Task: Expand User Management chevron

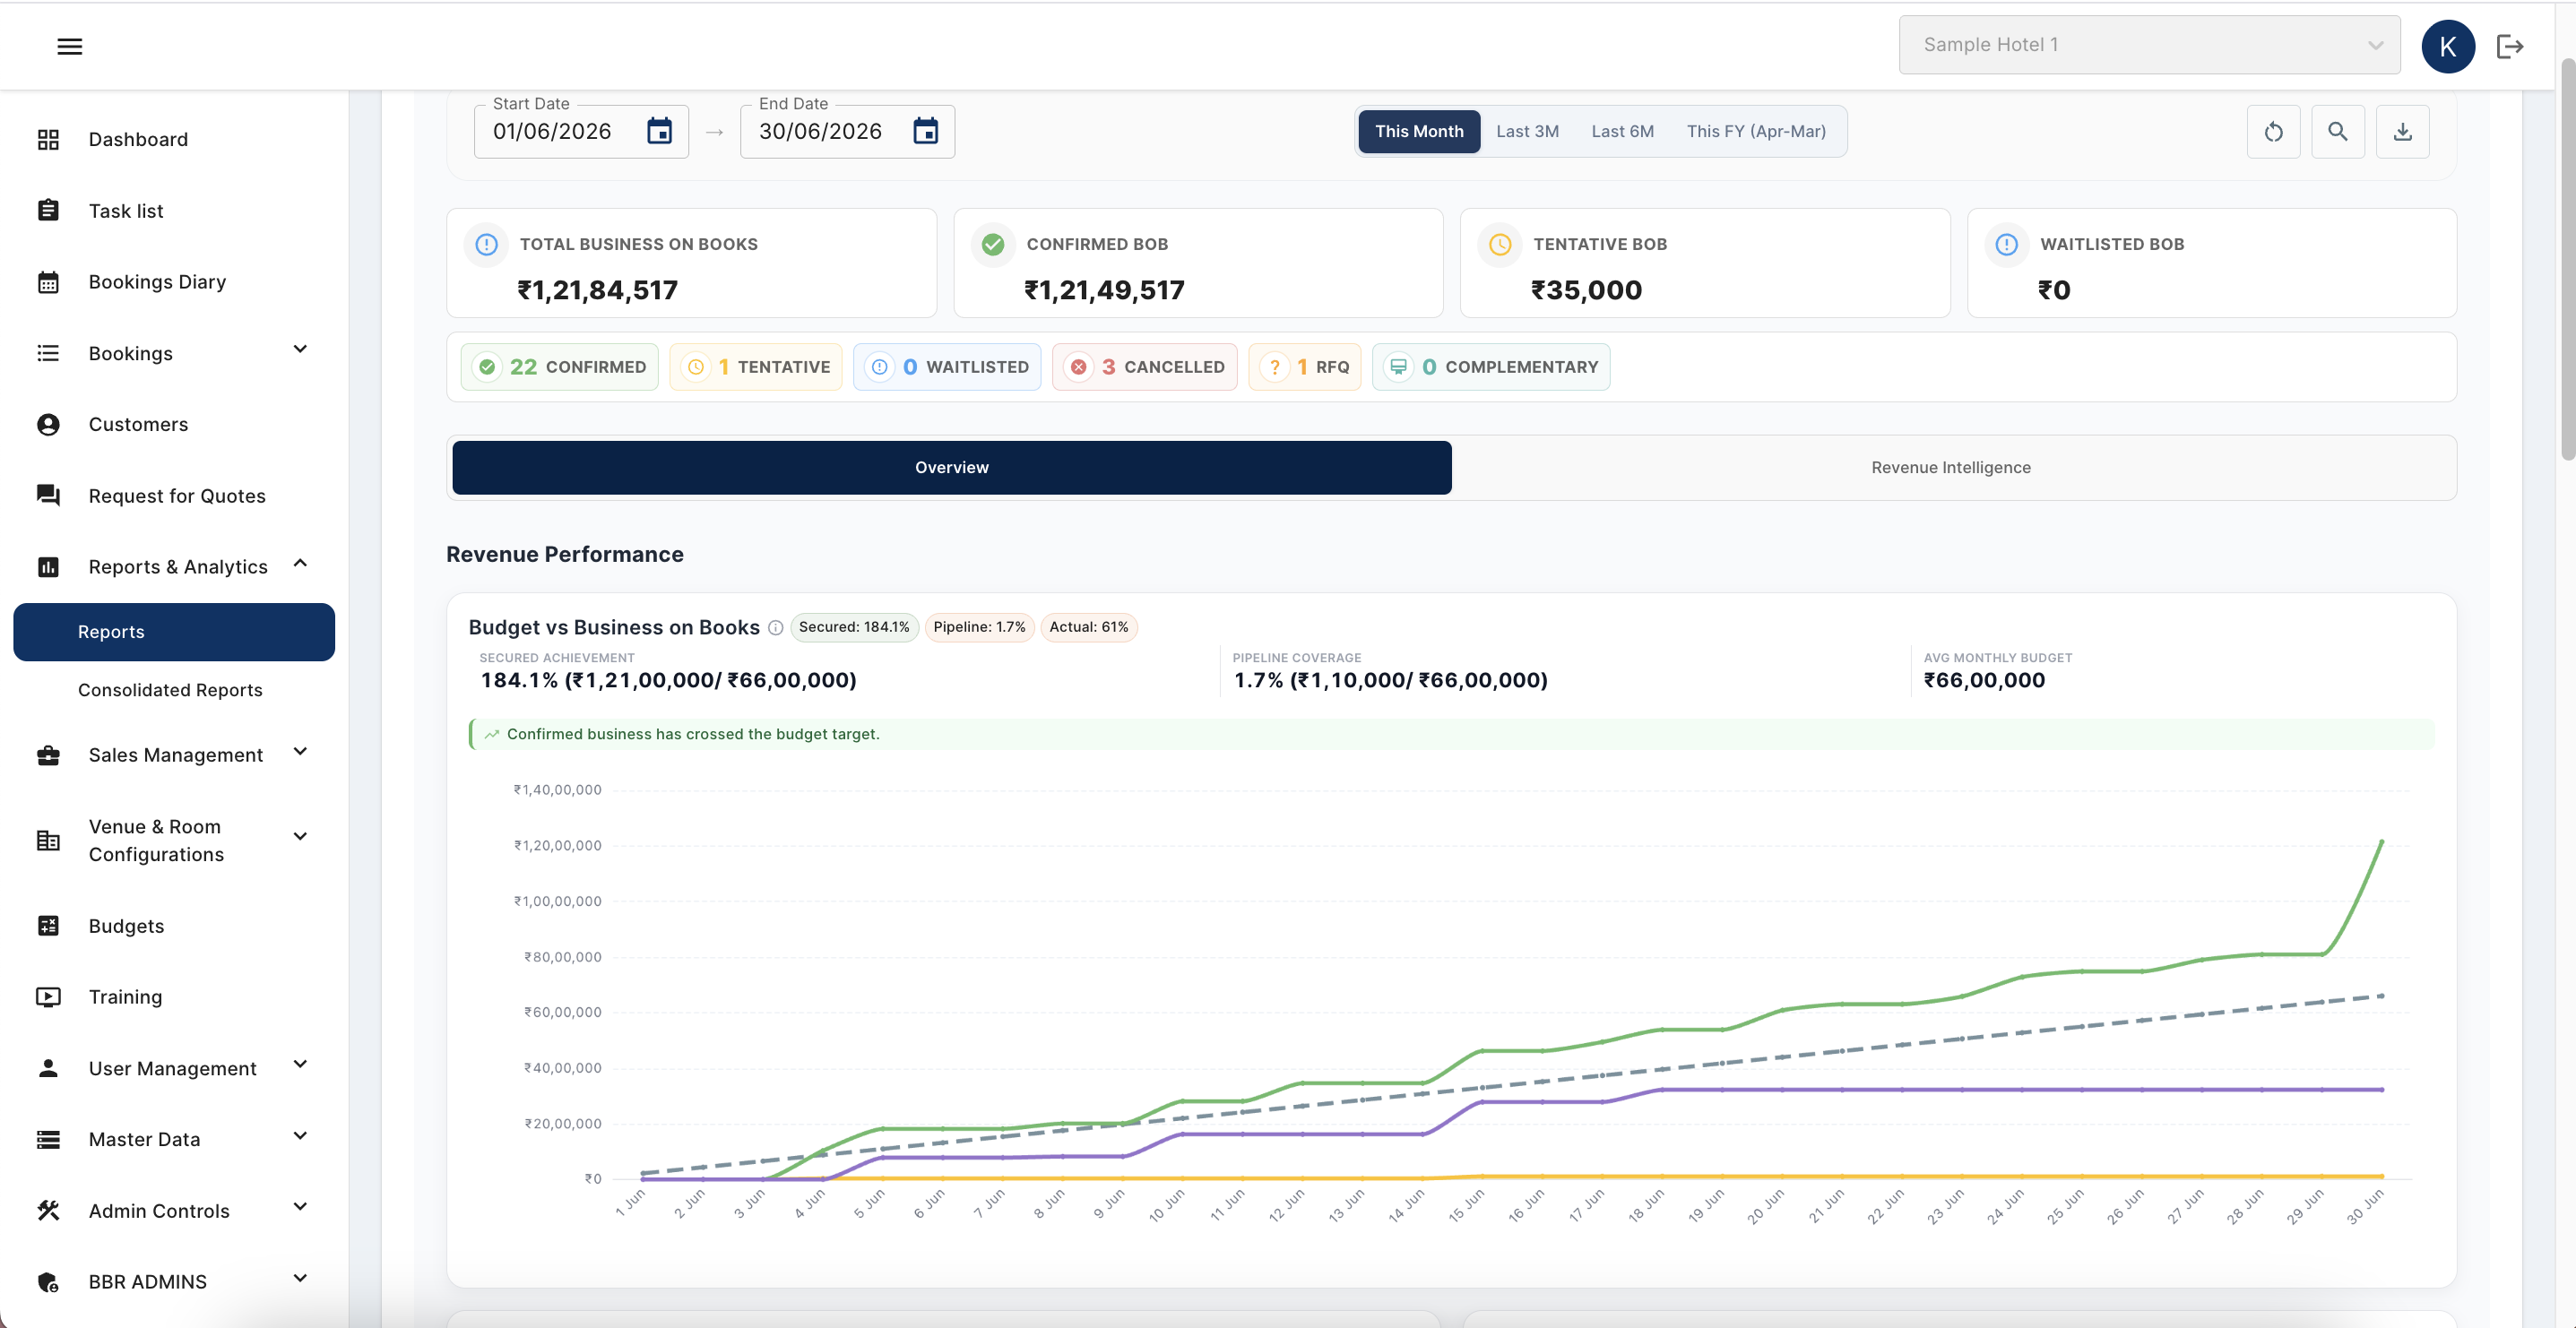Action: click(x=300, y=1064)
